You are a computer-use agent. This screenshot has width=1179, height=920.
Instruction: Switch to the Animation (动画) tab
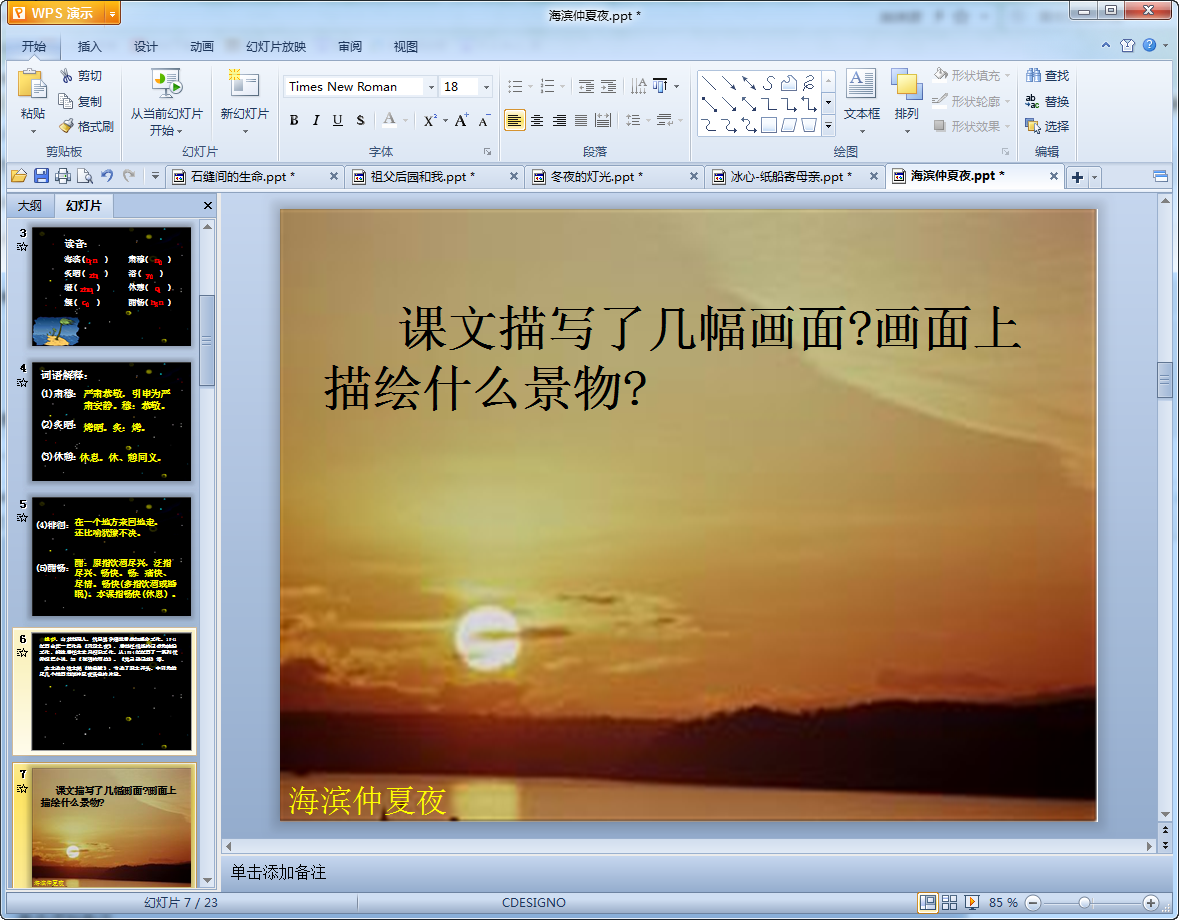click(x=202, y=47)
